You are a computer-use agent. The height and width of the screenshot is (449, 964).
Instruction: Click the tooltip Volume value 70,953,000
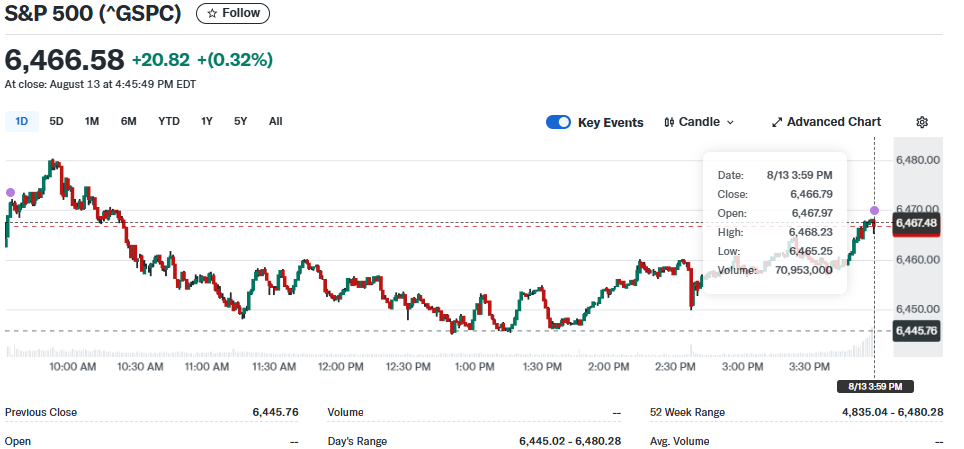[802, 270]
